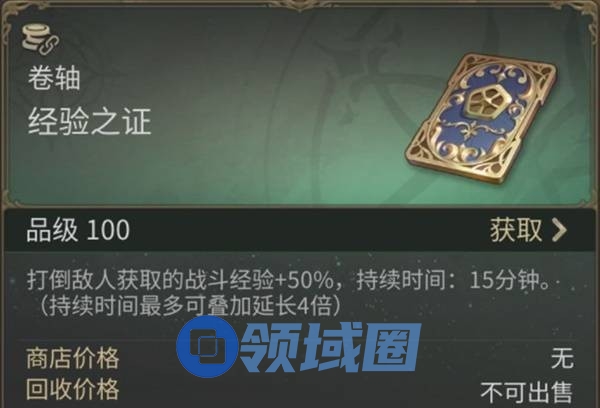
Task: Expand the chevron arrow beside 获取
Action: (x=559, y=230)
